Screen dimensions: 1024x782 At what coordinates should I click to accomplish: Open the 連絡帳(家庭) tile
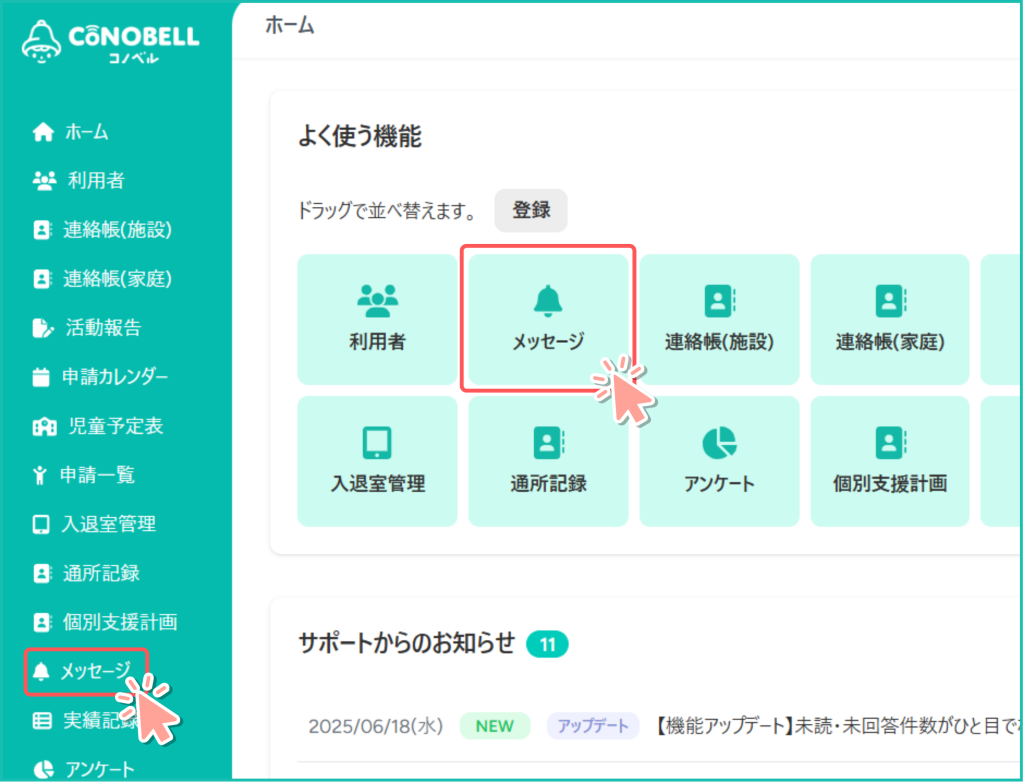tap(889, 319)
